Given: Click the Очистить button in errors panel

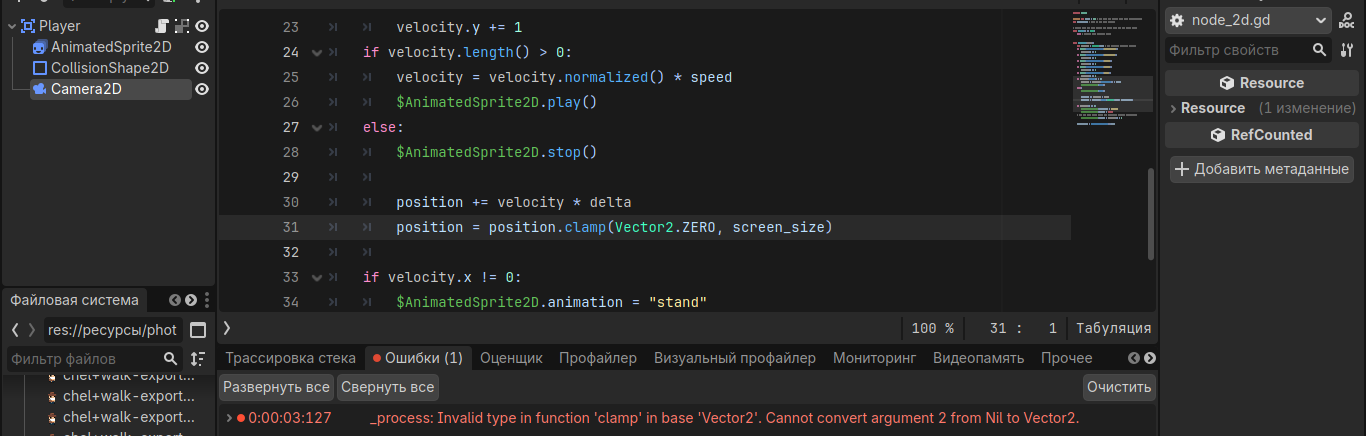Looking at the screenshot, I should click(x=1119, y=387).
